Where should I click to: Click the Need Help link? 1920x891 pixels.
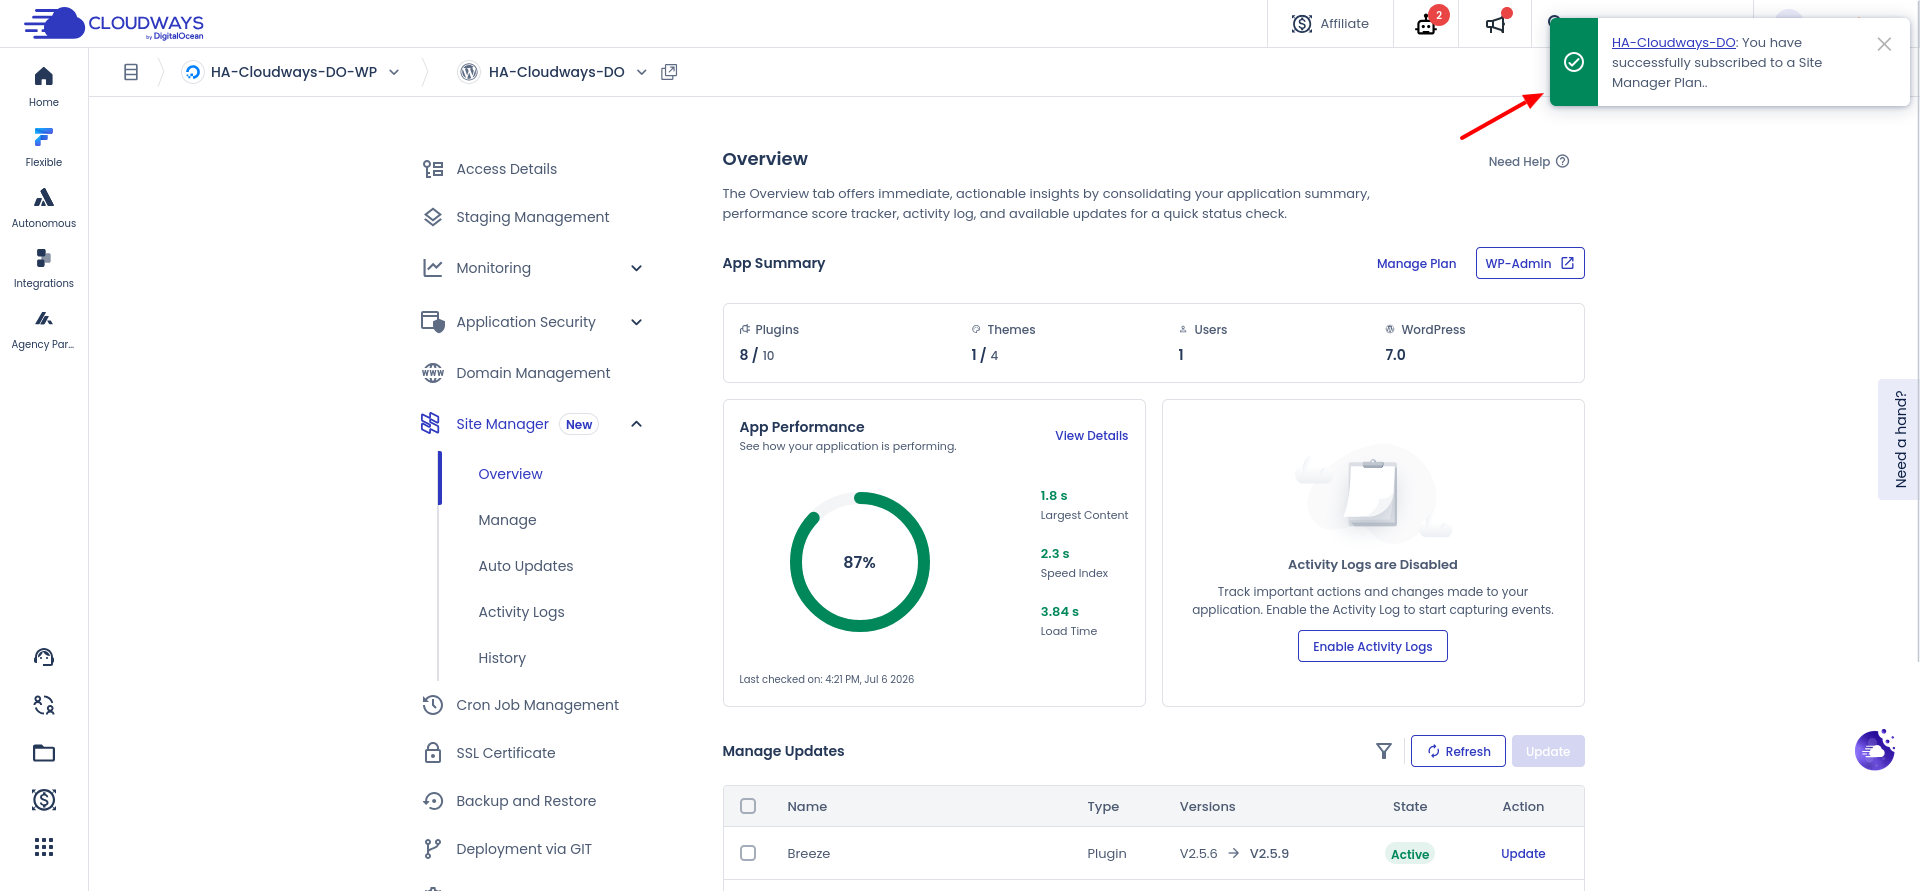(x=1528, y=162)
